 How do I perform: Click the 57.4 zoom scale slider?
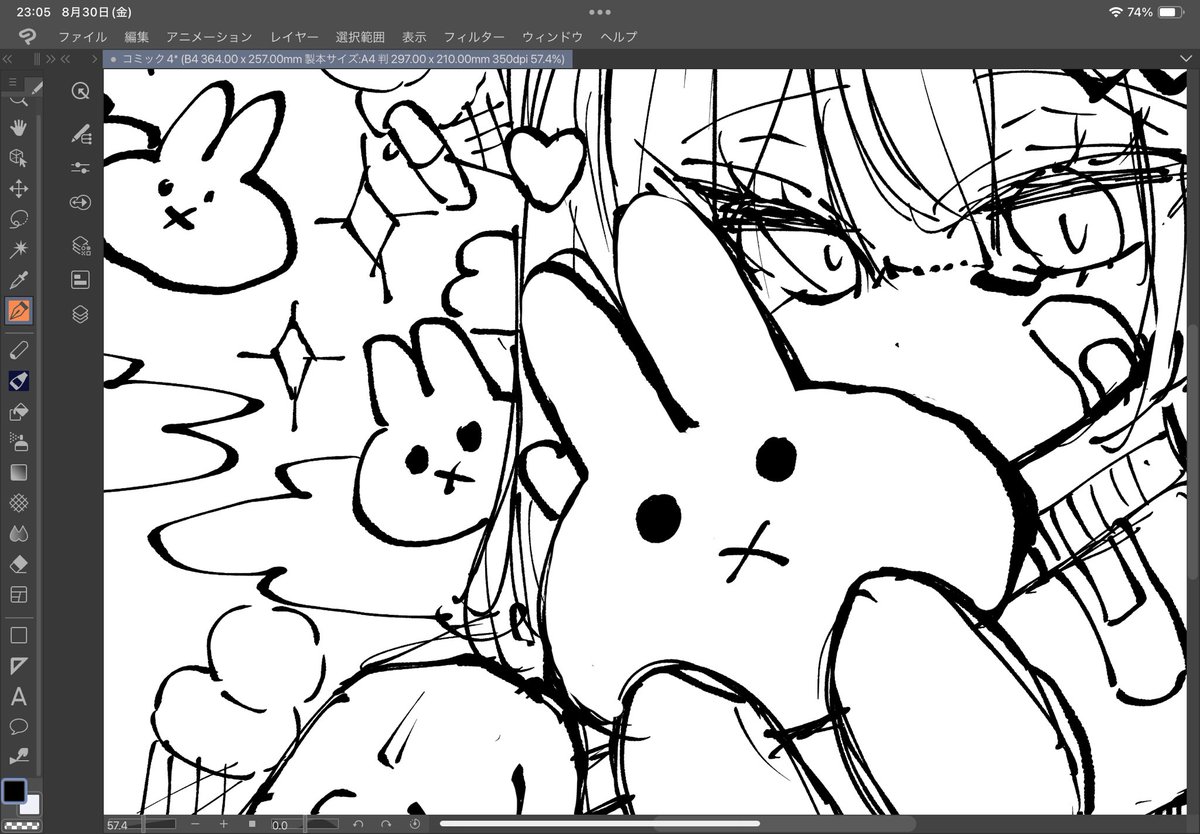click(x=142, y=824)
